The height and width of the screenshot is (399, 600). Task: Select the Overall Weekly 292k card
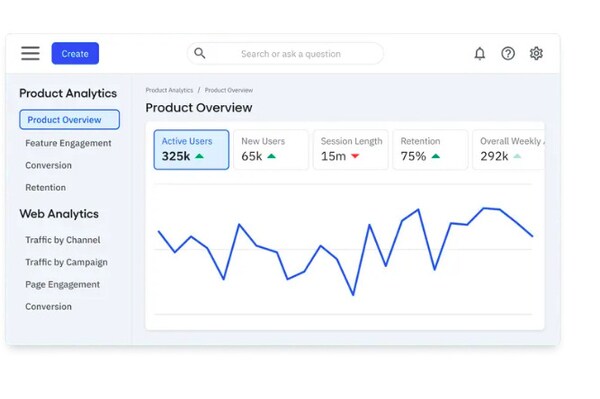[509, 150]
